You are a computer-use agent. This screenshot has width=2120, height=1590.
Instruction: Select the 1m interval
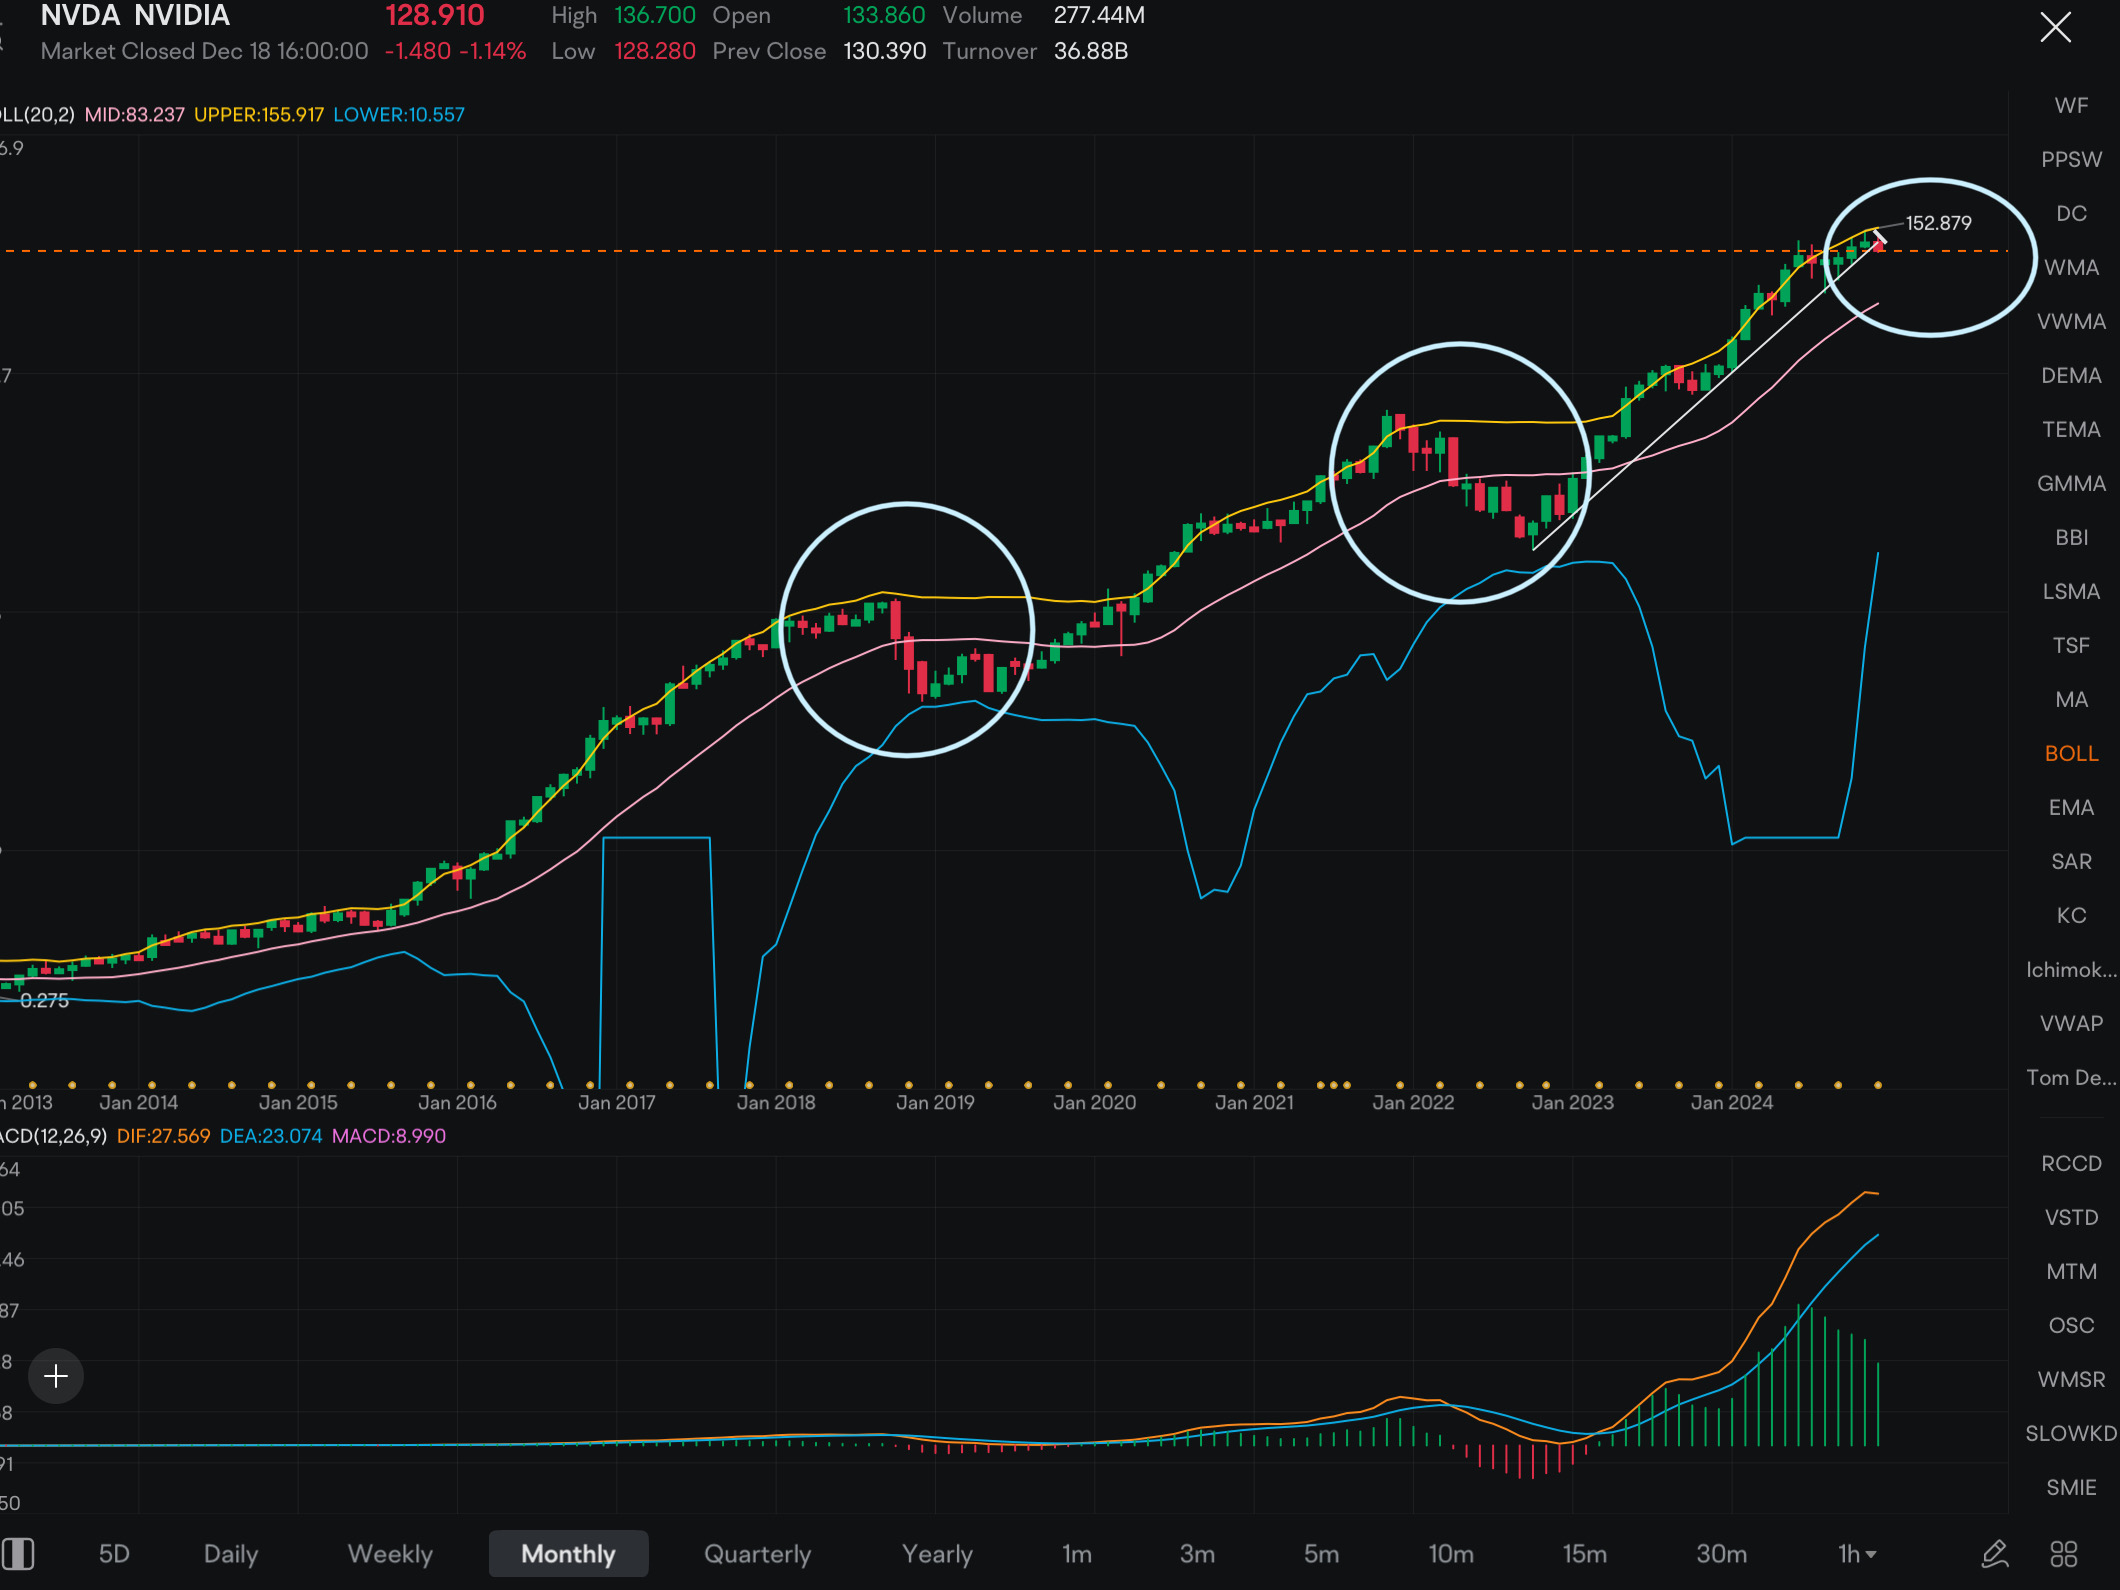1077,1553
